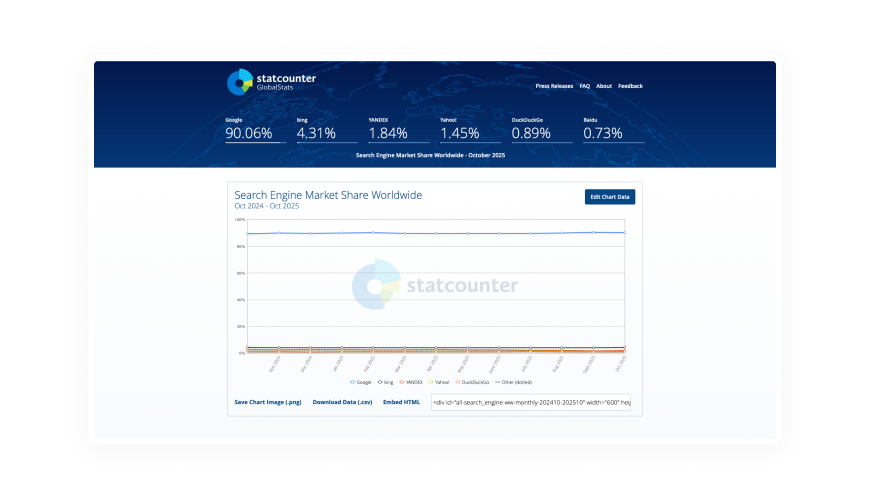Click the bing 4.31% stat
This screenshot has height=500, width=870.
pyautogui.click(x=327, y=129)
